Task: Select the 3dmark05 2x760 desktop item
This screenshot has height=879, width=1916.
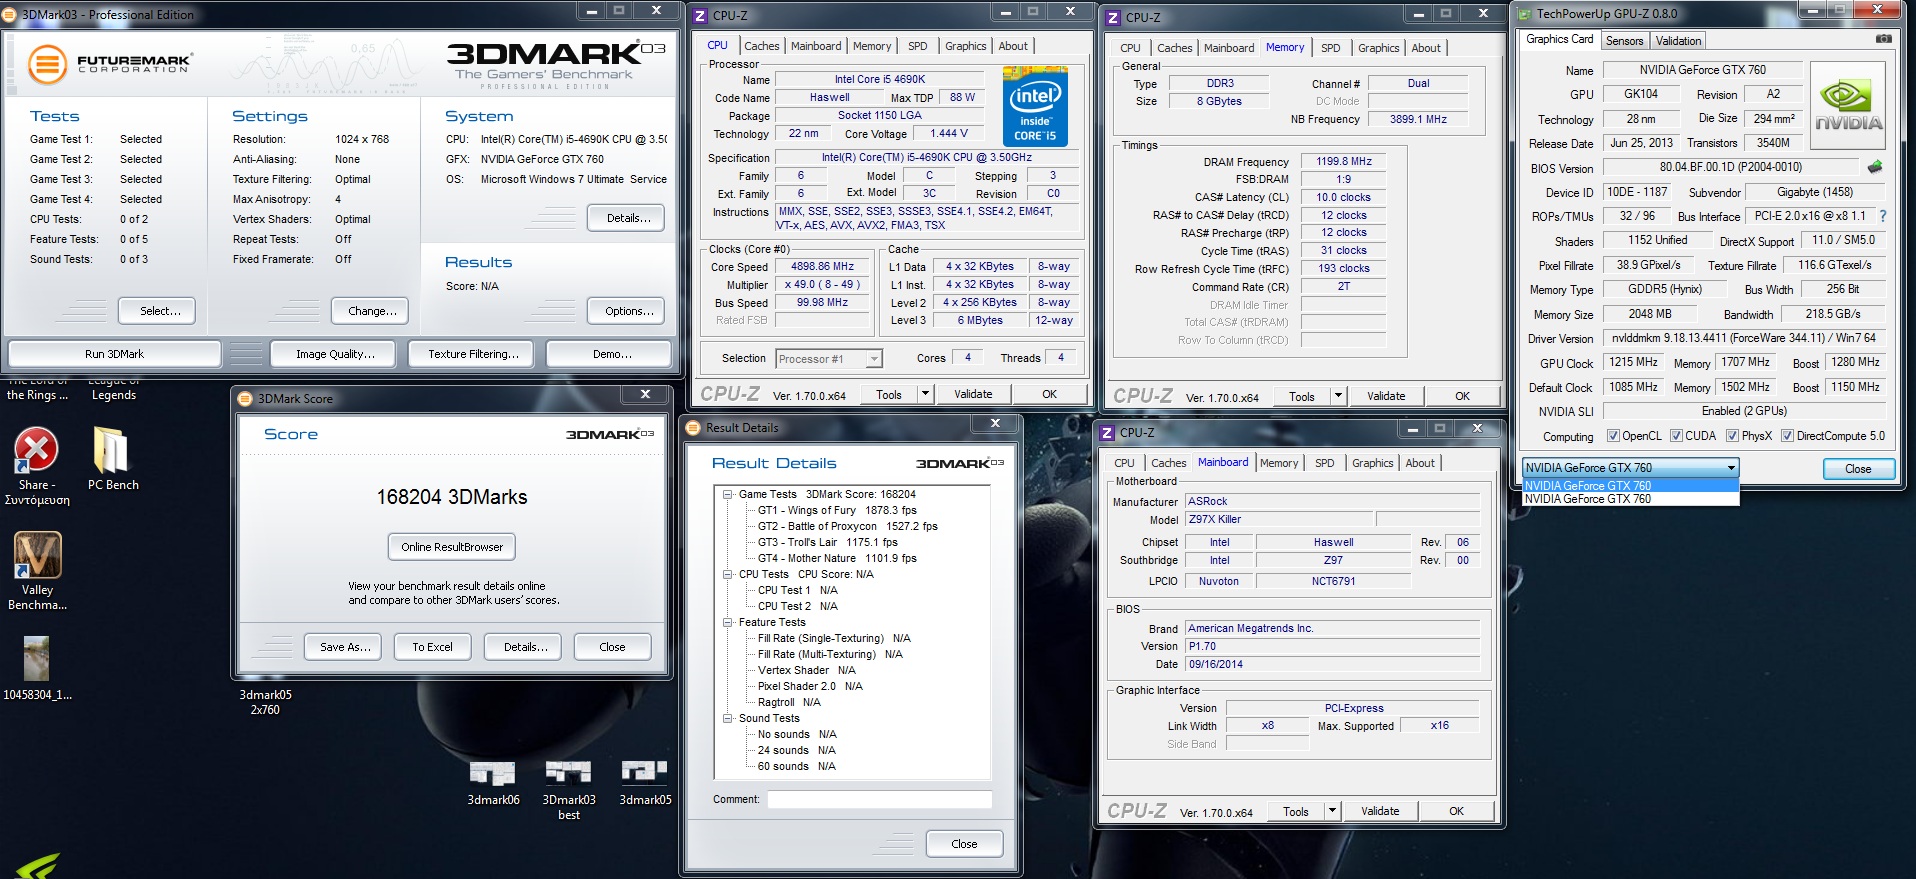Action: [x=265, y=702]
